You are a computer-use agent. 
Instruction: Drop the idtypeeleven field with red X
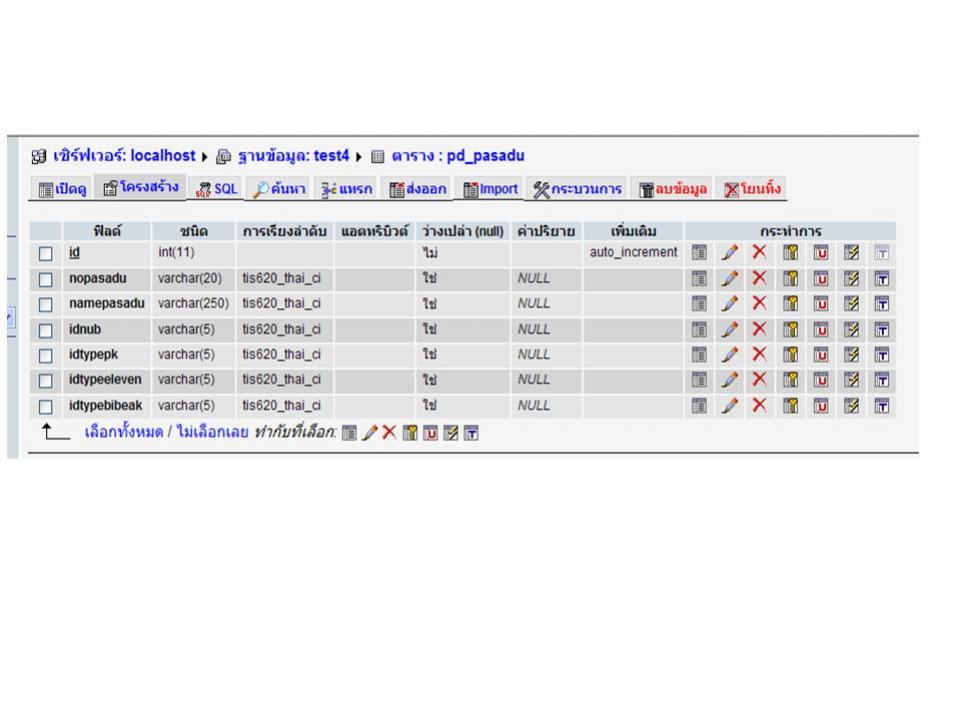(x=759, y=379)
